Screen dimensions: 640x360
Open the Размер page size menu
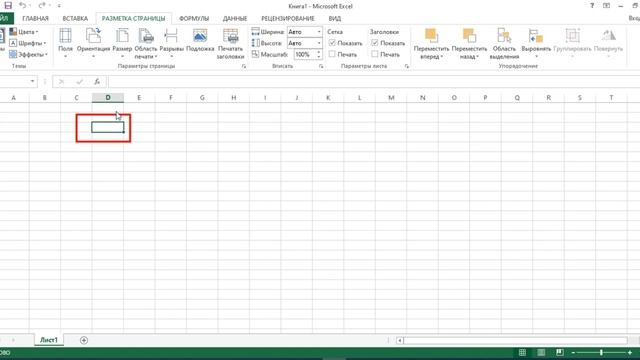pyautogui.click(x=122, y=43)
